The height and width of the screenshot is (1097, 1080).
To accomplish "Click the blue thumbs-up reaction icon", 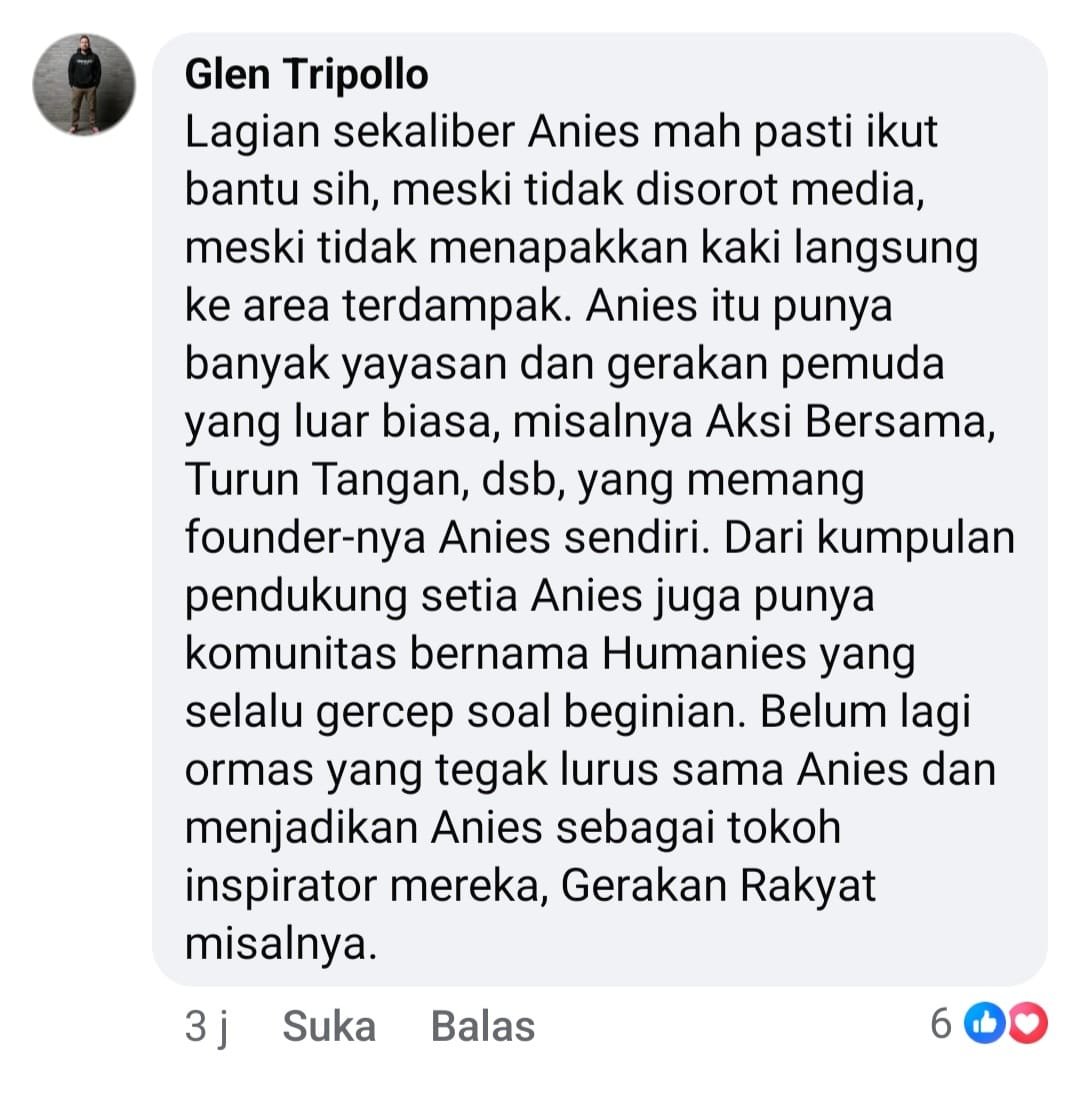I will [x=984, y=1024].
